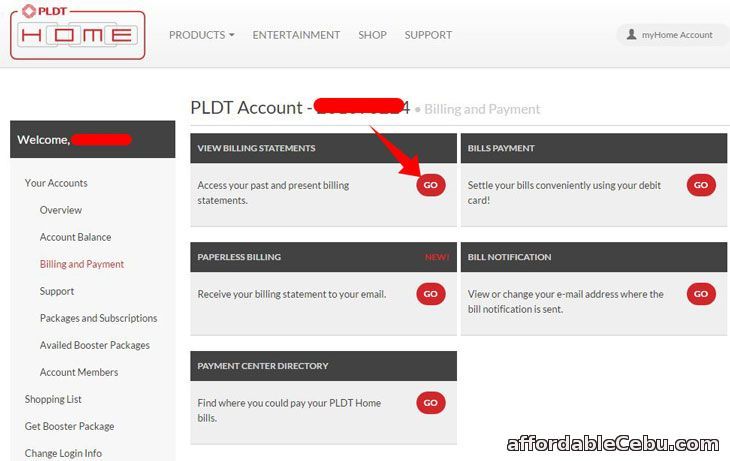Open Shopping List in the sidebar
Viewport: 730px width, 461px height.
[x=53, y=399]
